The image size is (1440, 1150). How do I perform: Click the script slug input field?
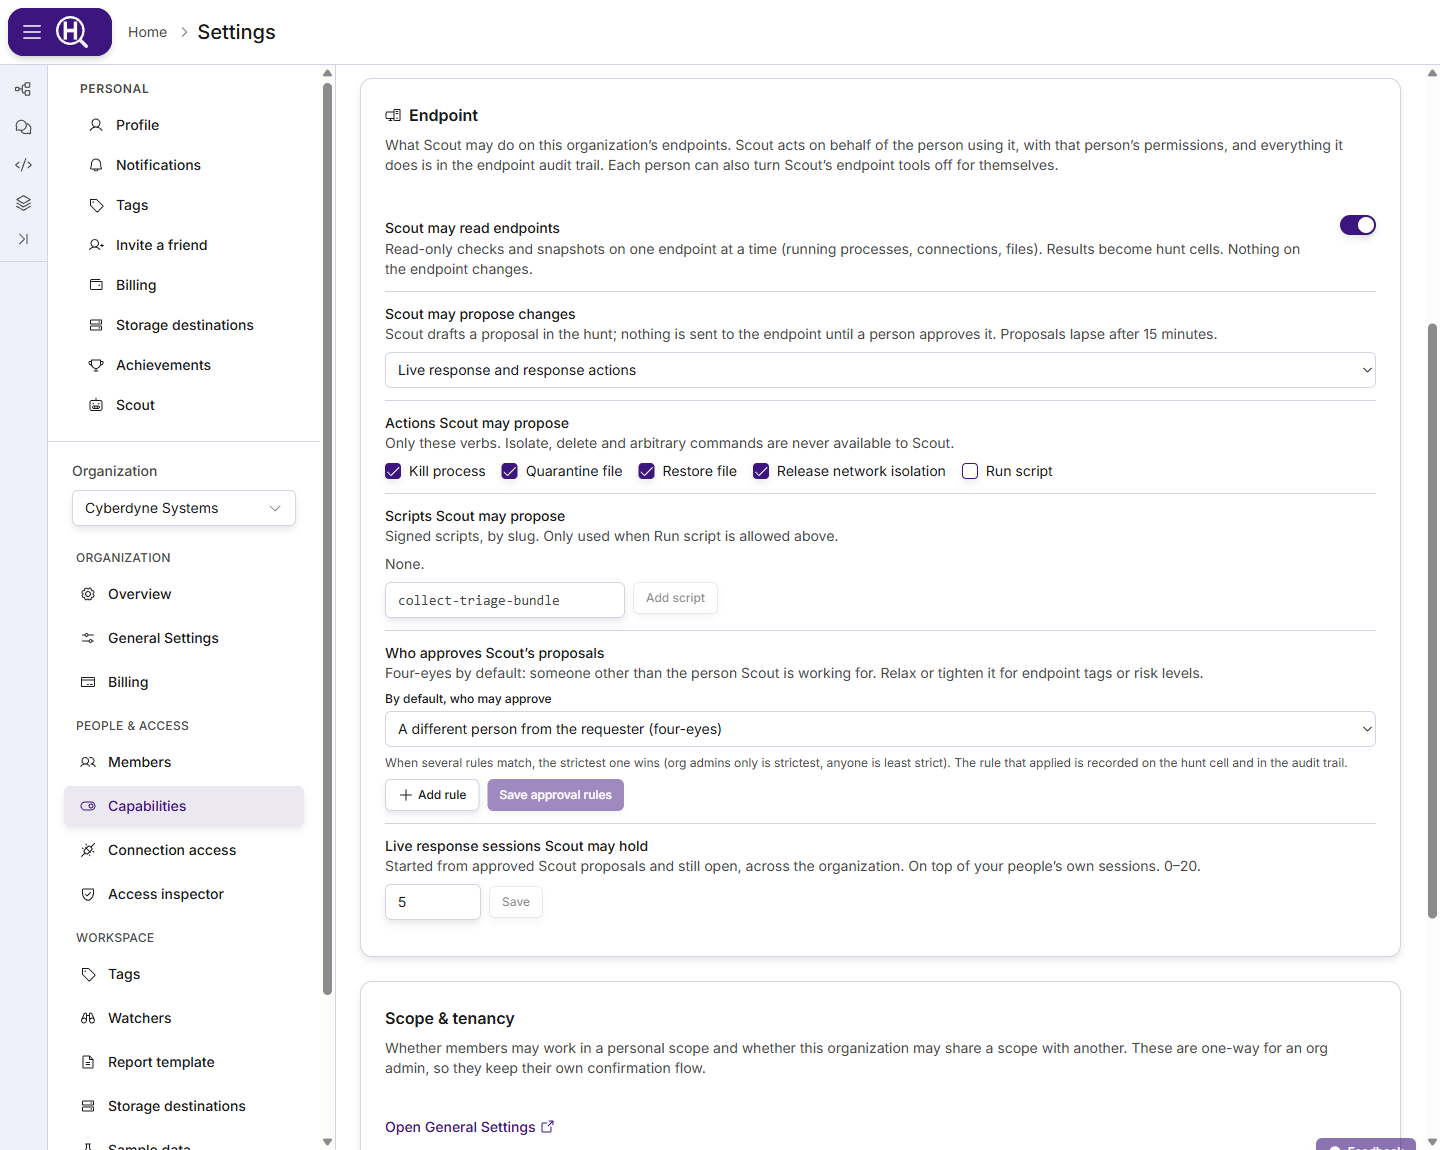505,600
